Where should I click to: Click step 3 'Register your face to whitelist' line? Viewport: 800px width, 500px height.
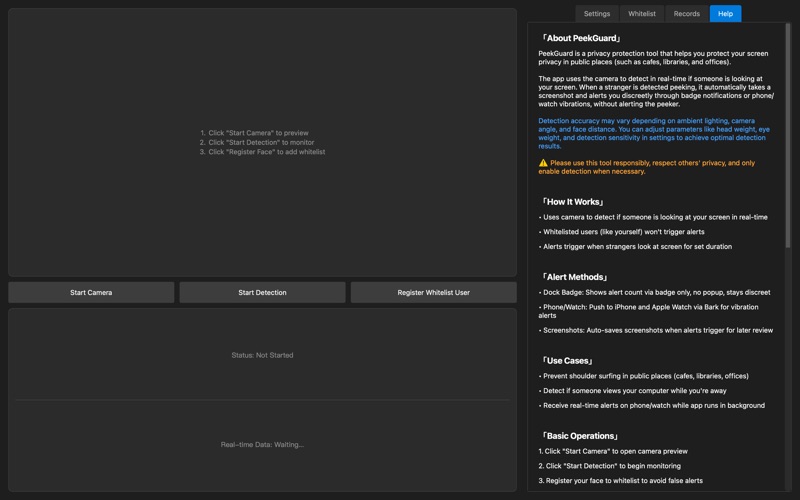620,481
